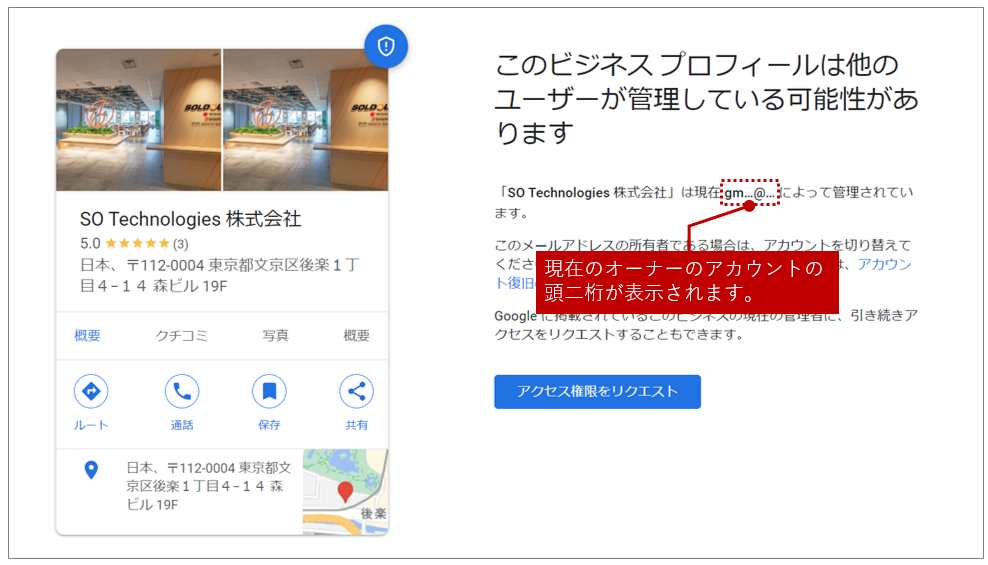Click the review count (3)
The image size is (988, 565).
point(180,243)
